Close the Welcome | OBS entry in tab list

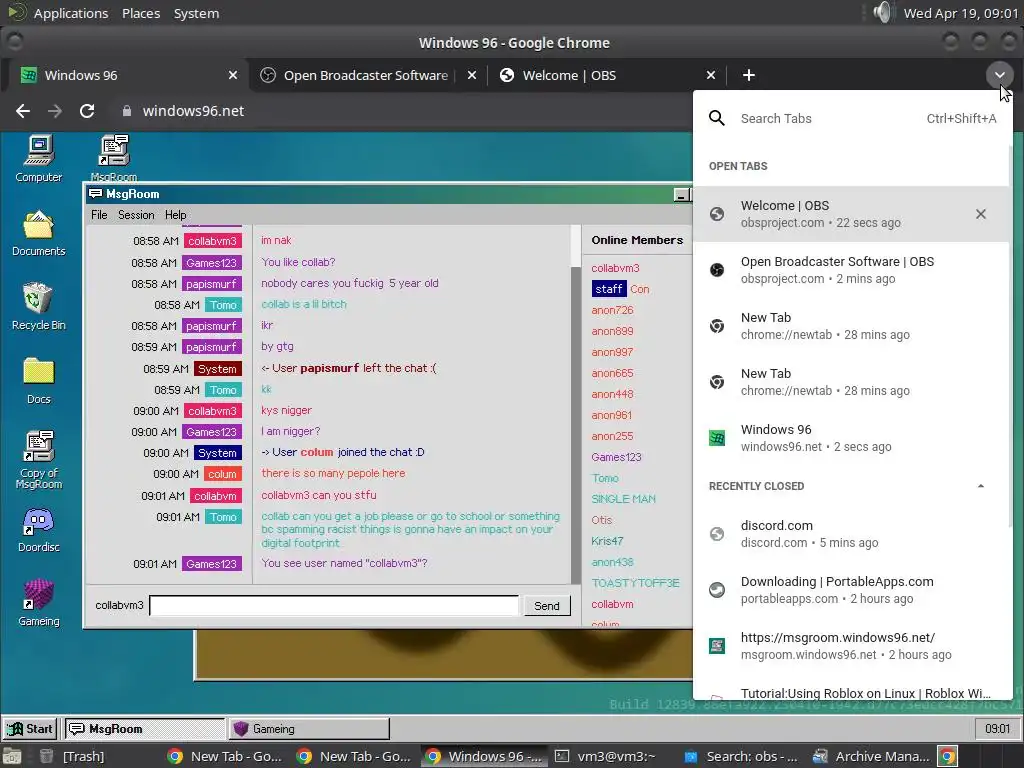[x=981, y=214]
